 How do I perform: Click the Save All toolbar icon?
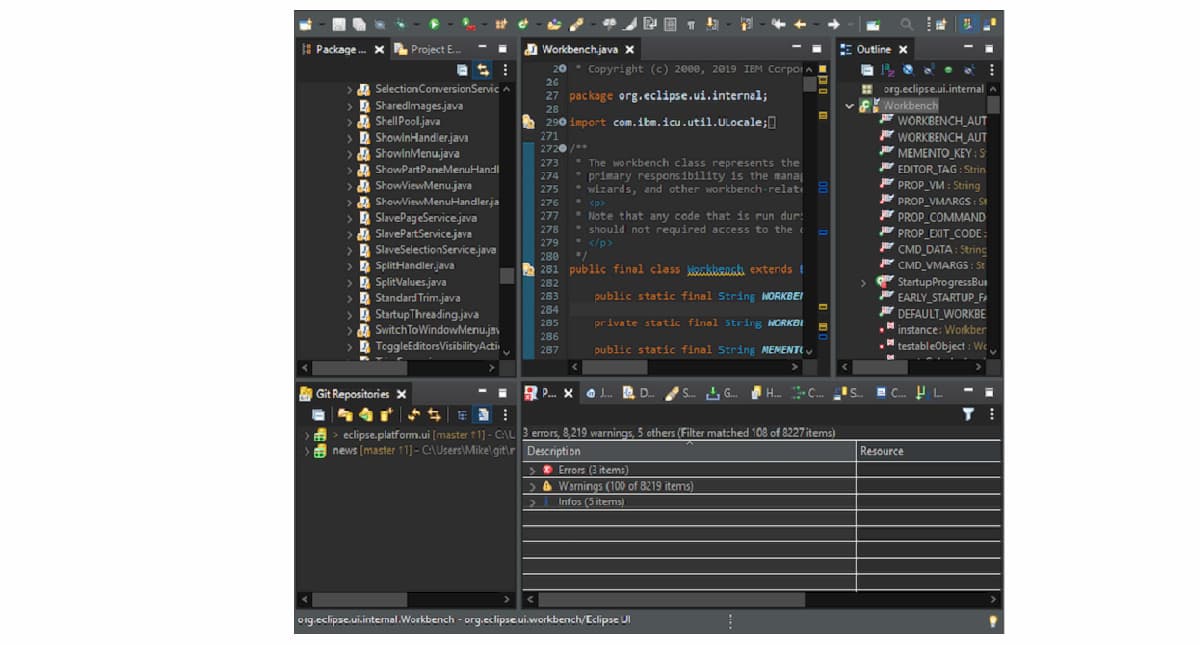(359, 24)
